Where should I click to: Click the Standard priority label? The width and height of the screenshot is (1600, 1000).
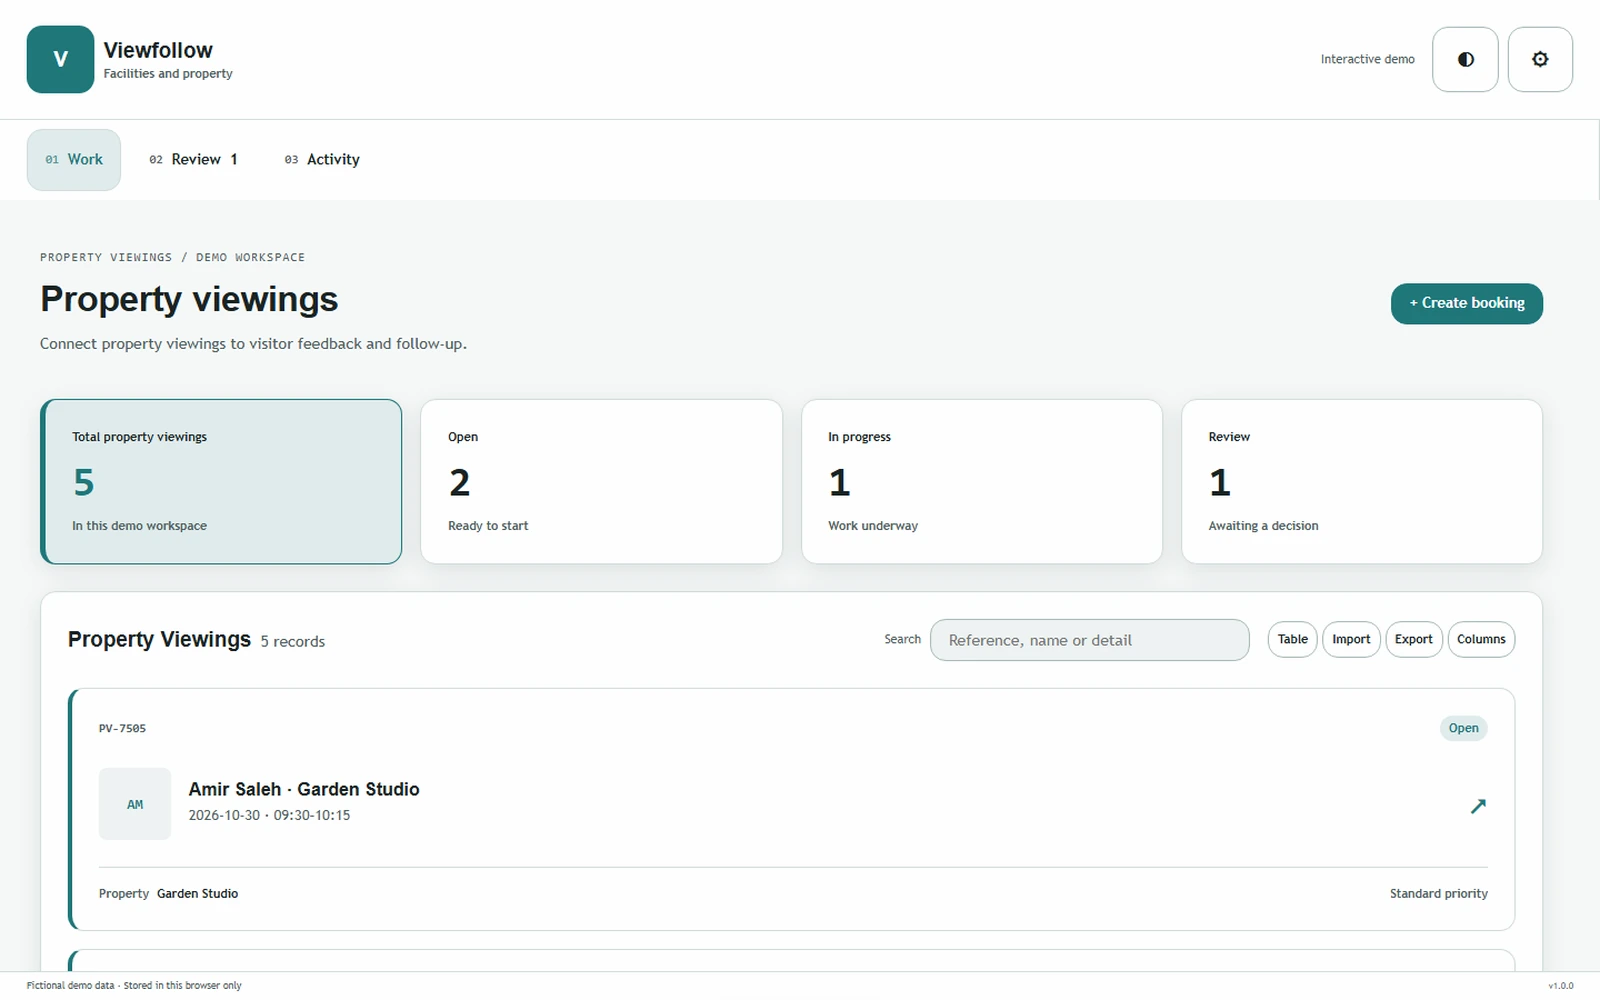coord(1438,893)
